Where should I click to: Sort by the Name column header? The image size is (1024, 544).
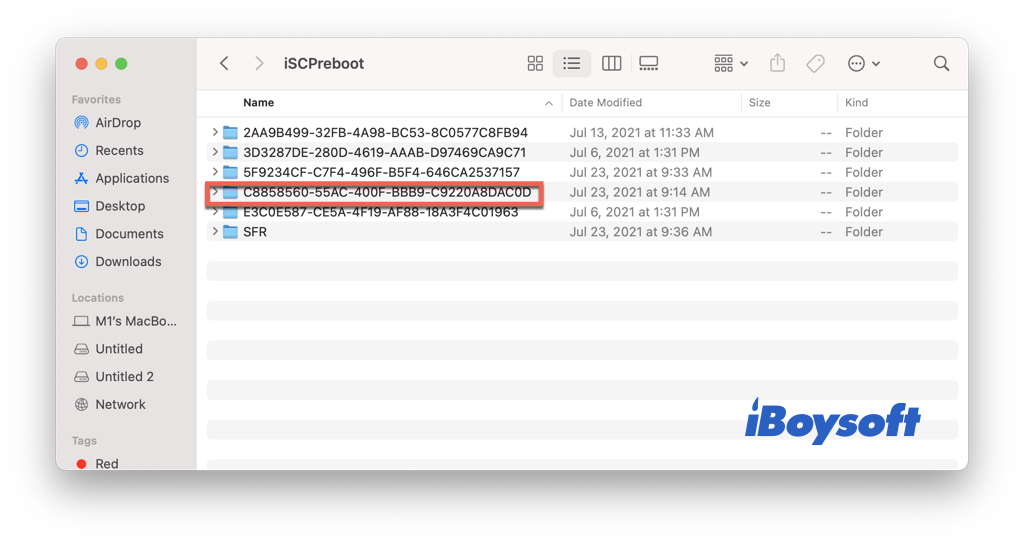(259, 103)
